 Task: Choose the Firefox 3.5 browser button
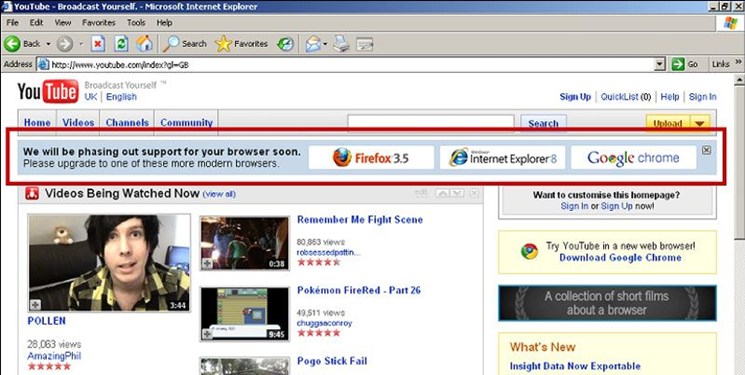[371, 157]
